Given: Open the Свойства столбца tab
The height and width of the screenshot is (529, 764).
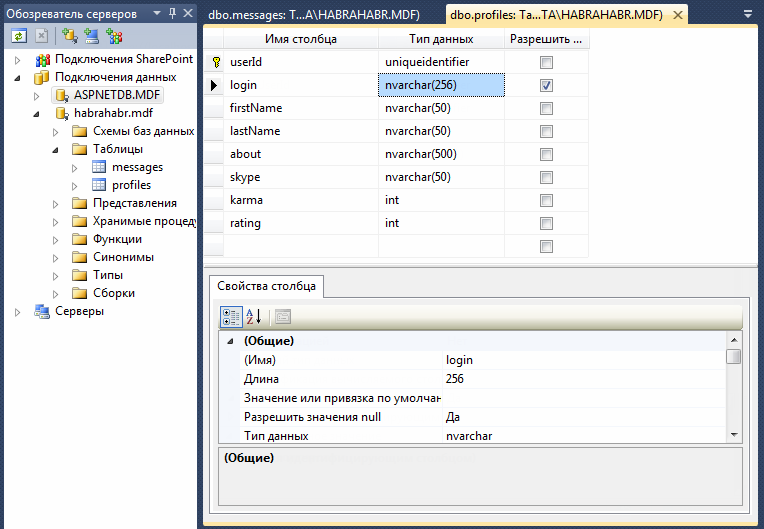Looking at the screenshot, I should [x=266, y=286].
